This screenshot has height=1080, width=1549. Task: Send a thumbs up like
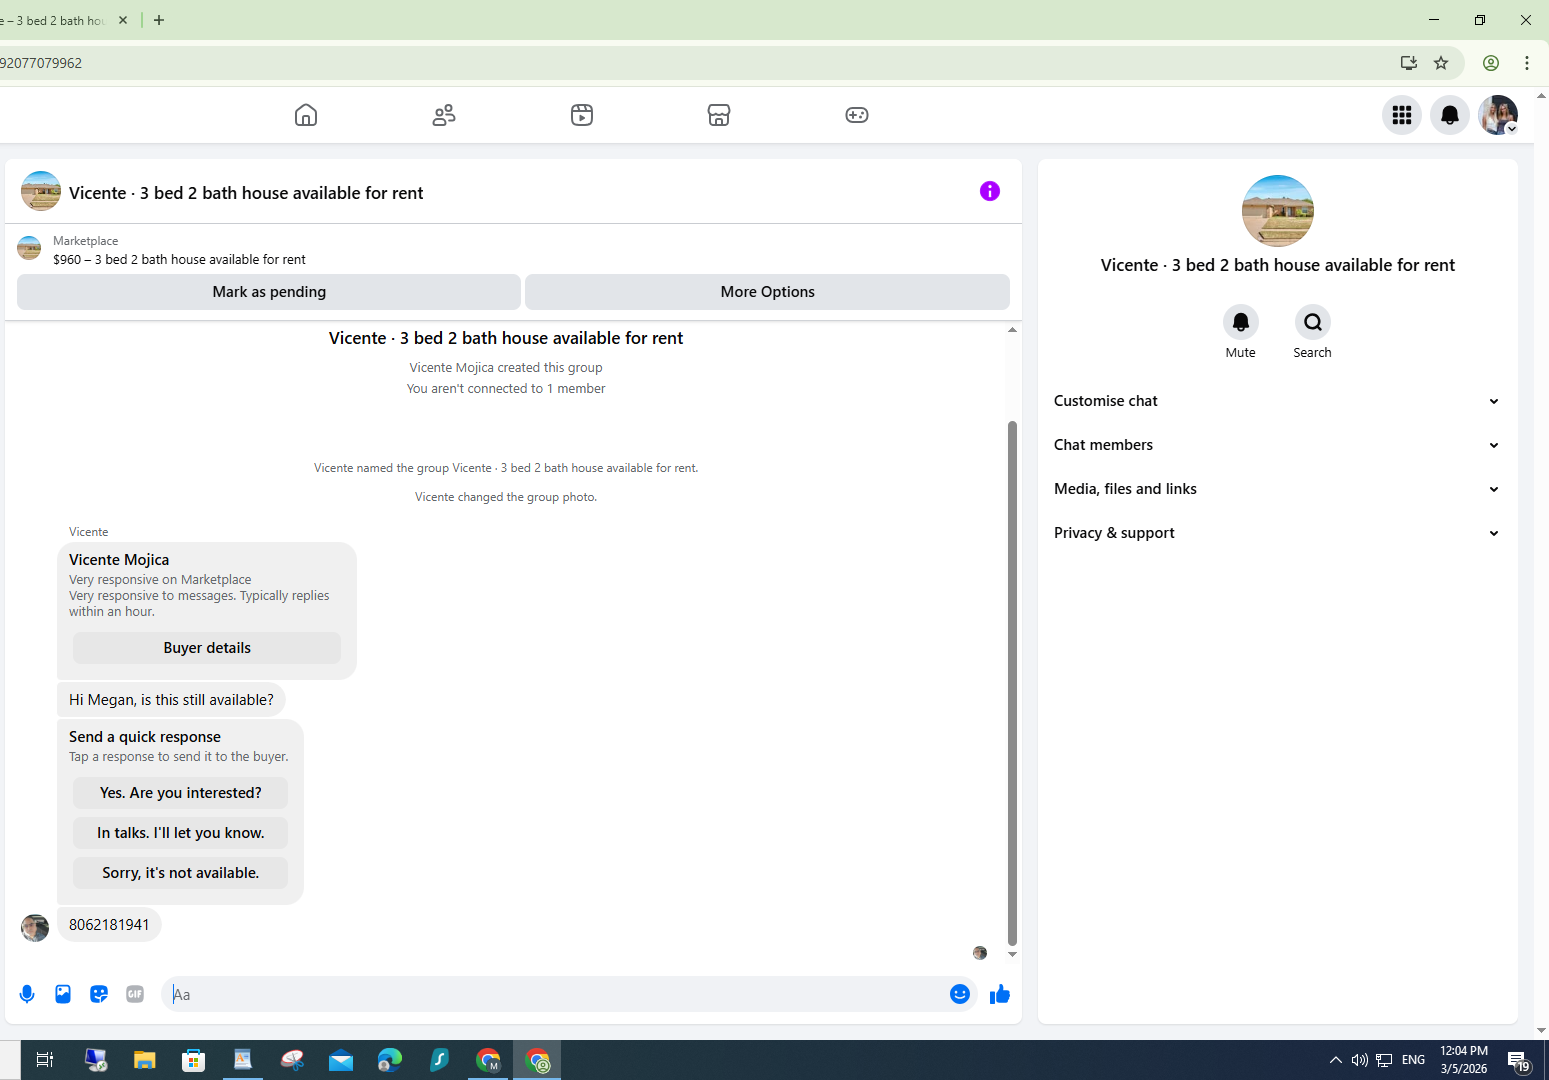click(x=1000, y=994)
